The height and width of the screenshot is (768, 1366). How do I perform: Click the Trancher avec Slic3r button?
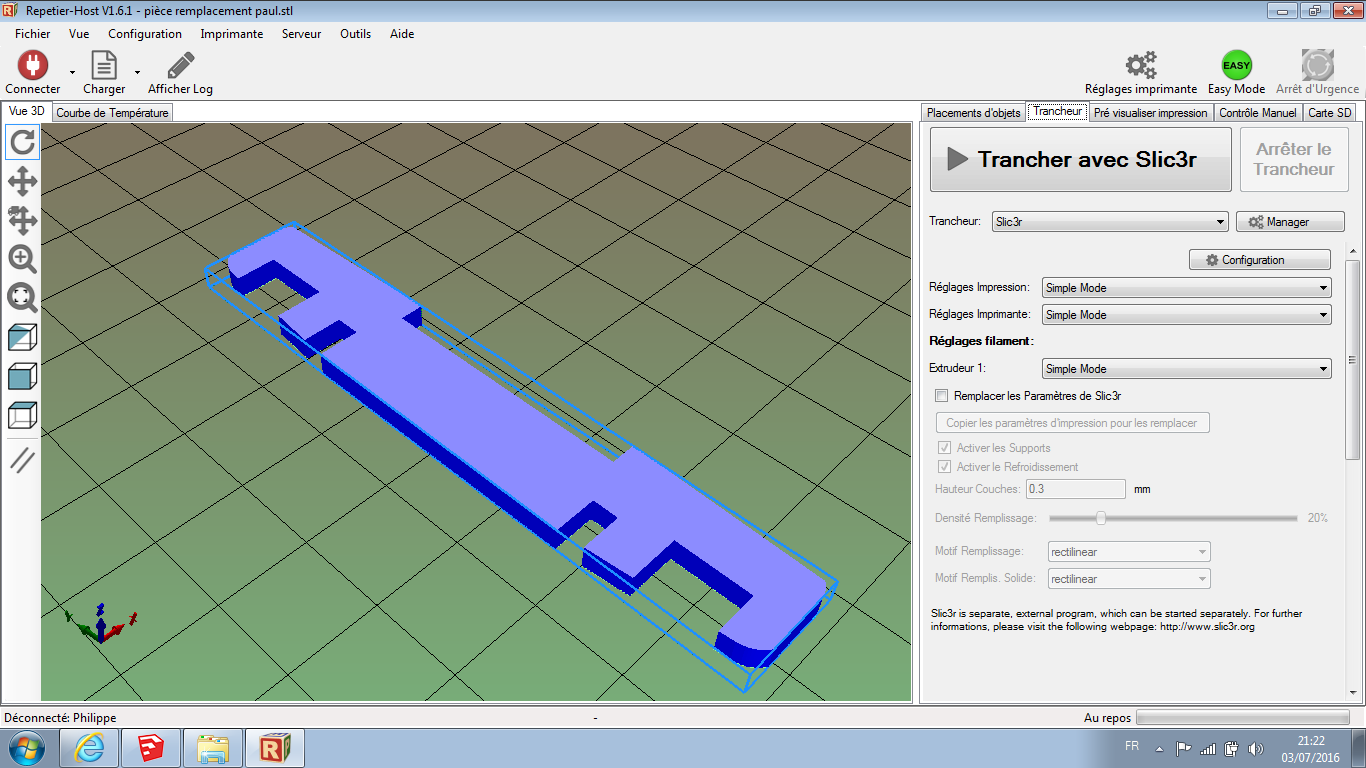1081,159
